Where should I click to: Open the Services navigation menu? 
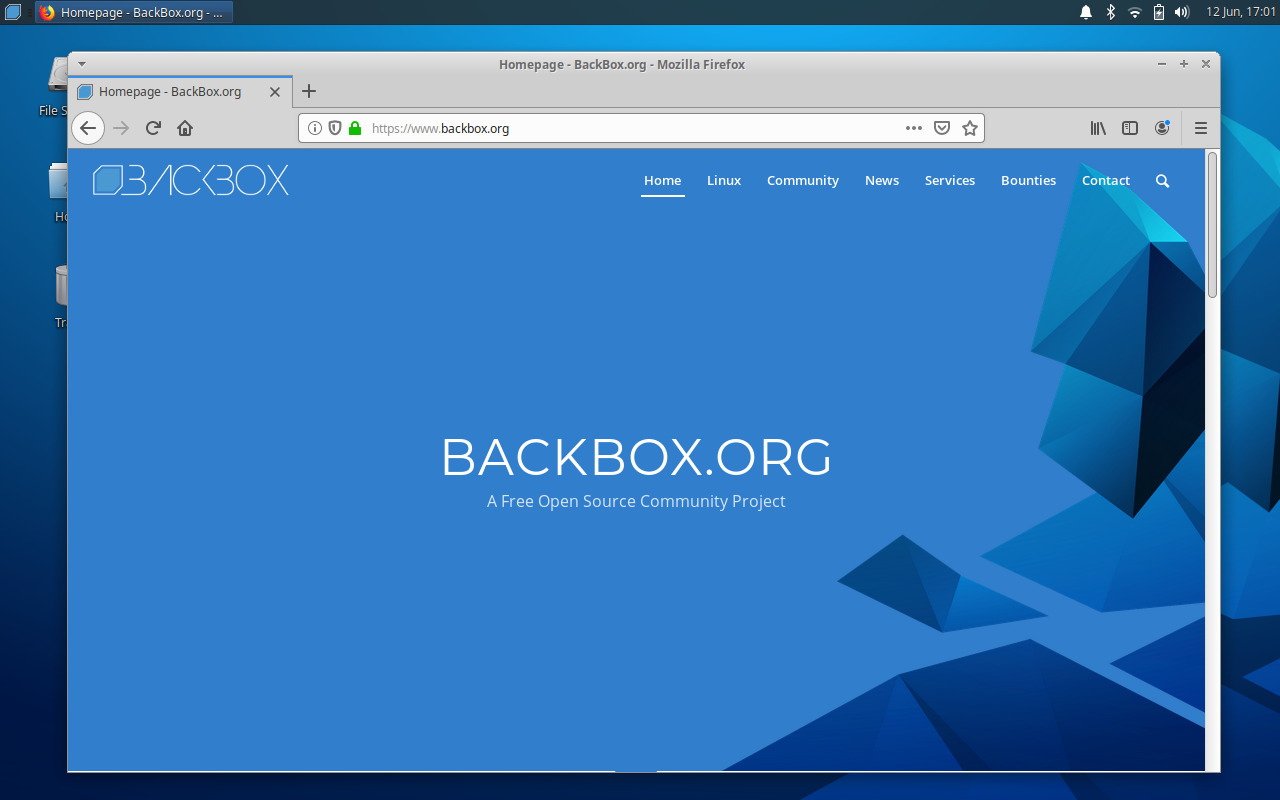point(950,181)
